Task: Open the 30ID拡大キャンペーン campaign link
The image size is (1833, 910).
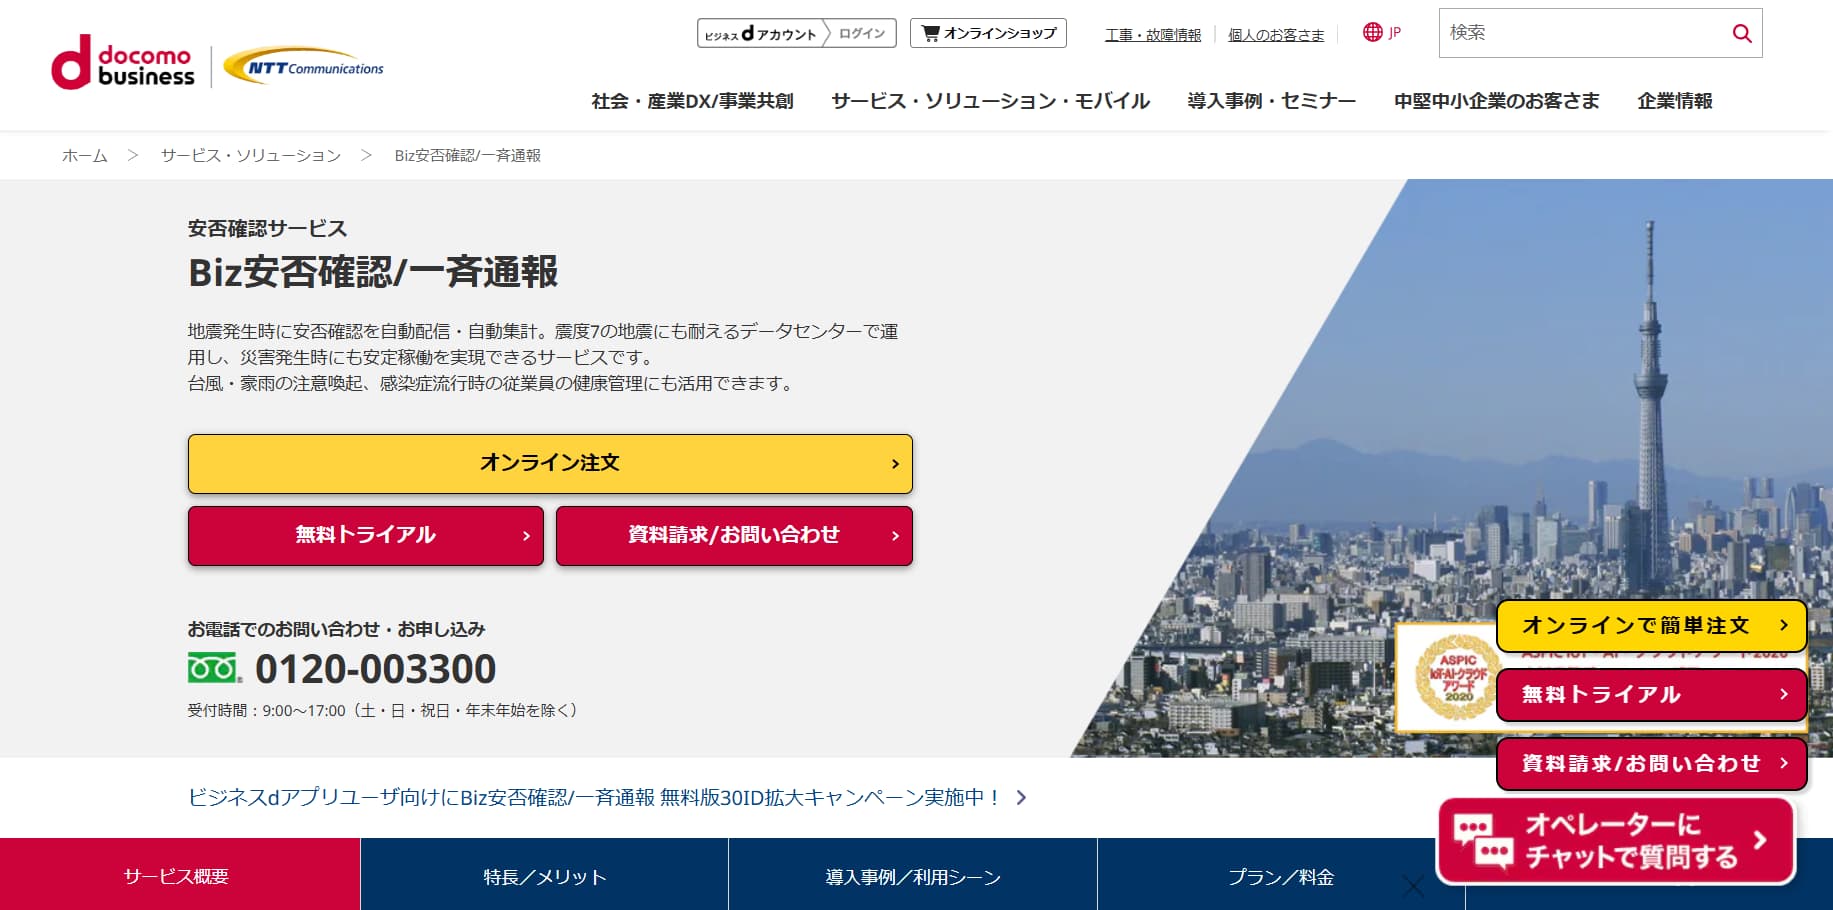Action: click(x=594, y=797)
